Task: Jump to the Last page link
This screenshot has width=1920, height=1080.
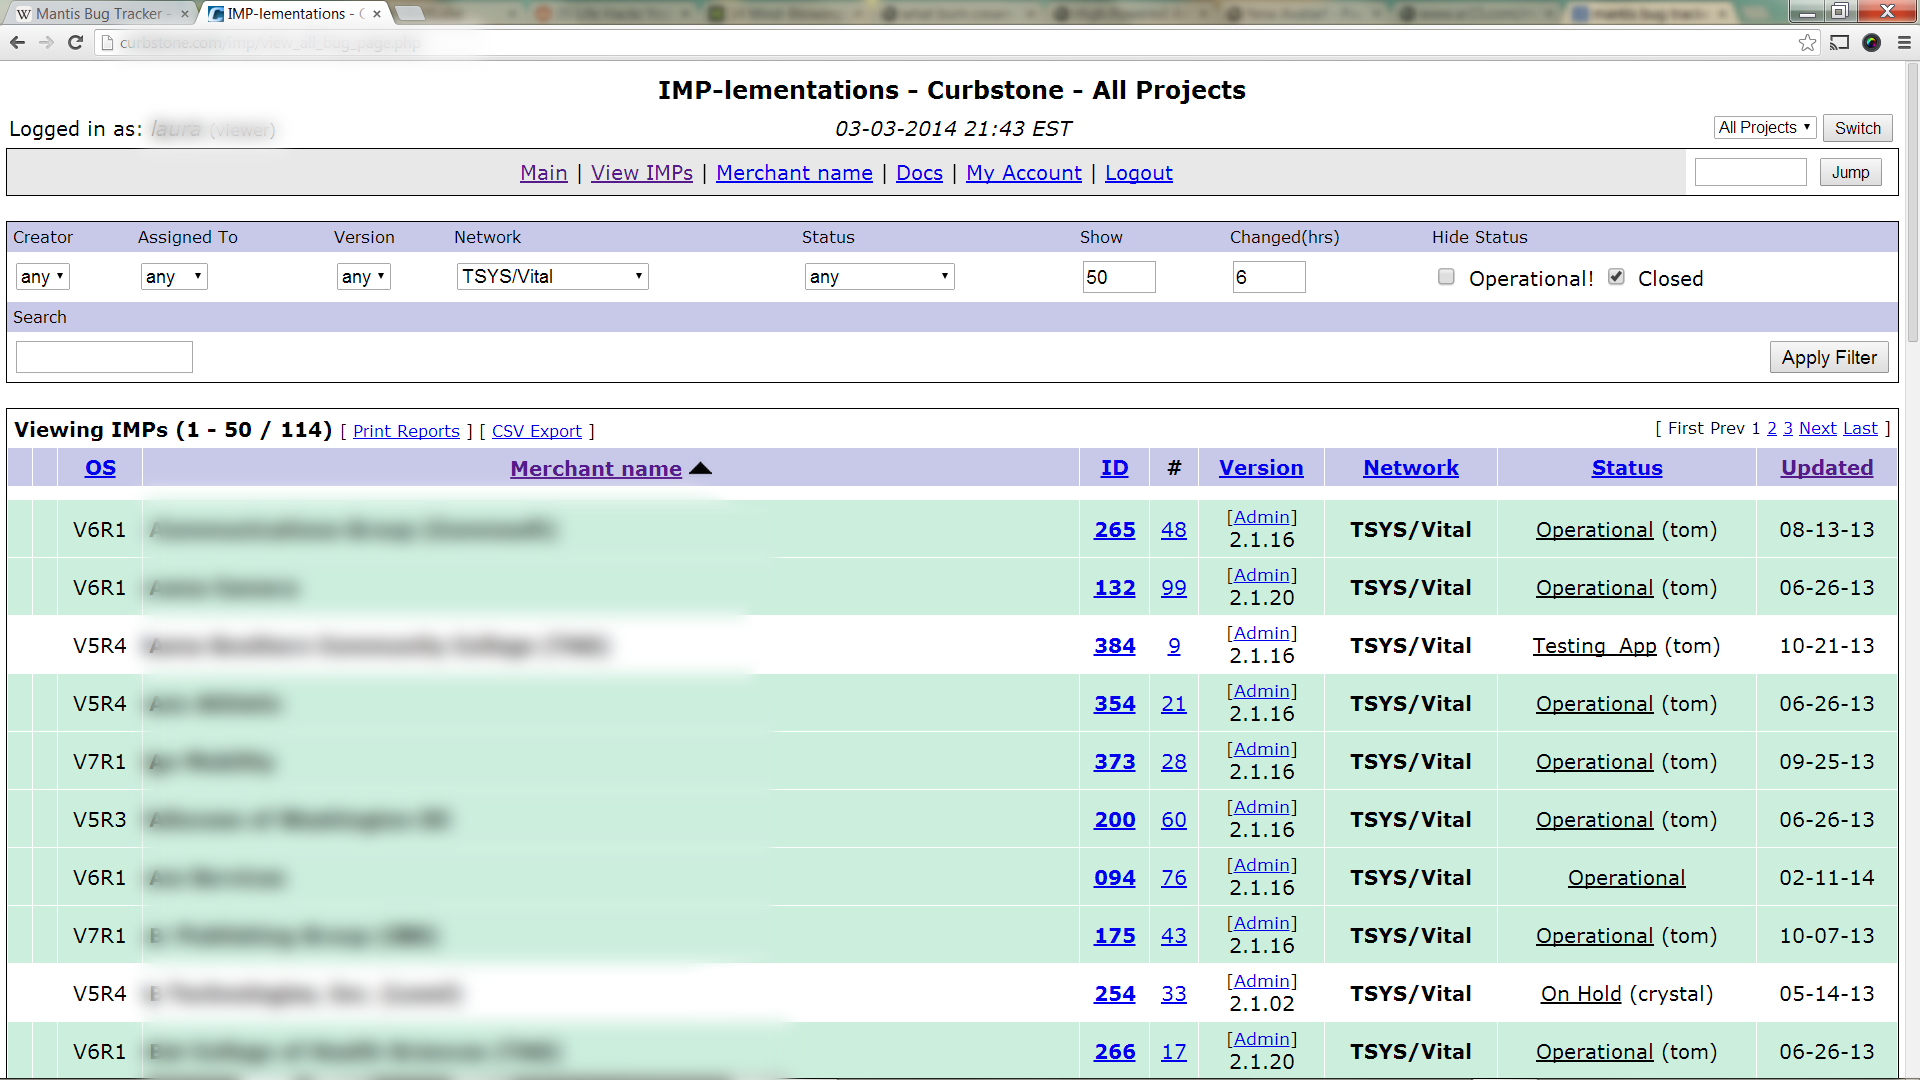Action: pyautogui.click(x=1860, y=428)
